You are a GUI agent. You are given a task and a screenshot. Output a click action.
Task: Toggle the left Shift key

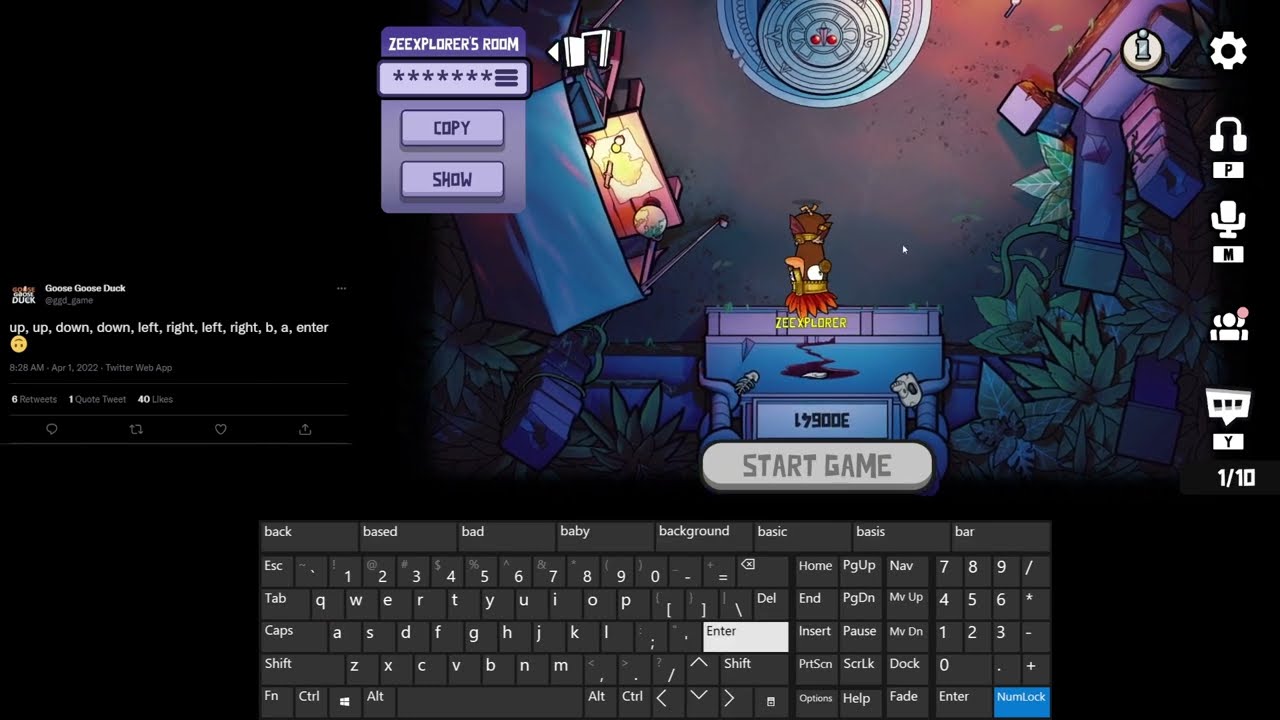[301, 668]
